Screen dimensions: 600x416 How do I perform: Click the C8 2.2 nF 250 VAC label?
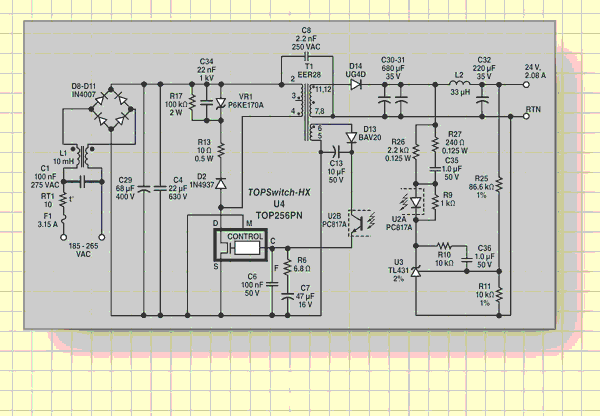pyautogui.click(x=306, y=38)
